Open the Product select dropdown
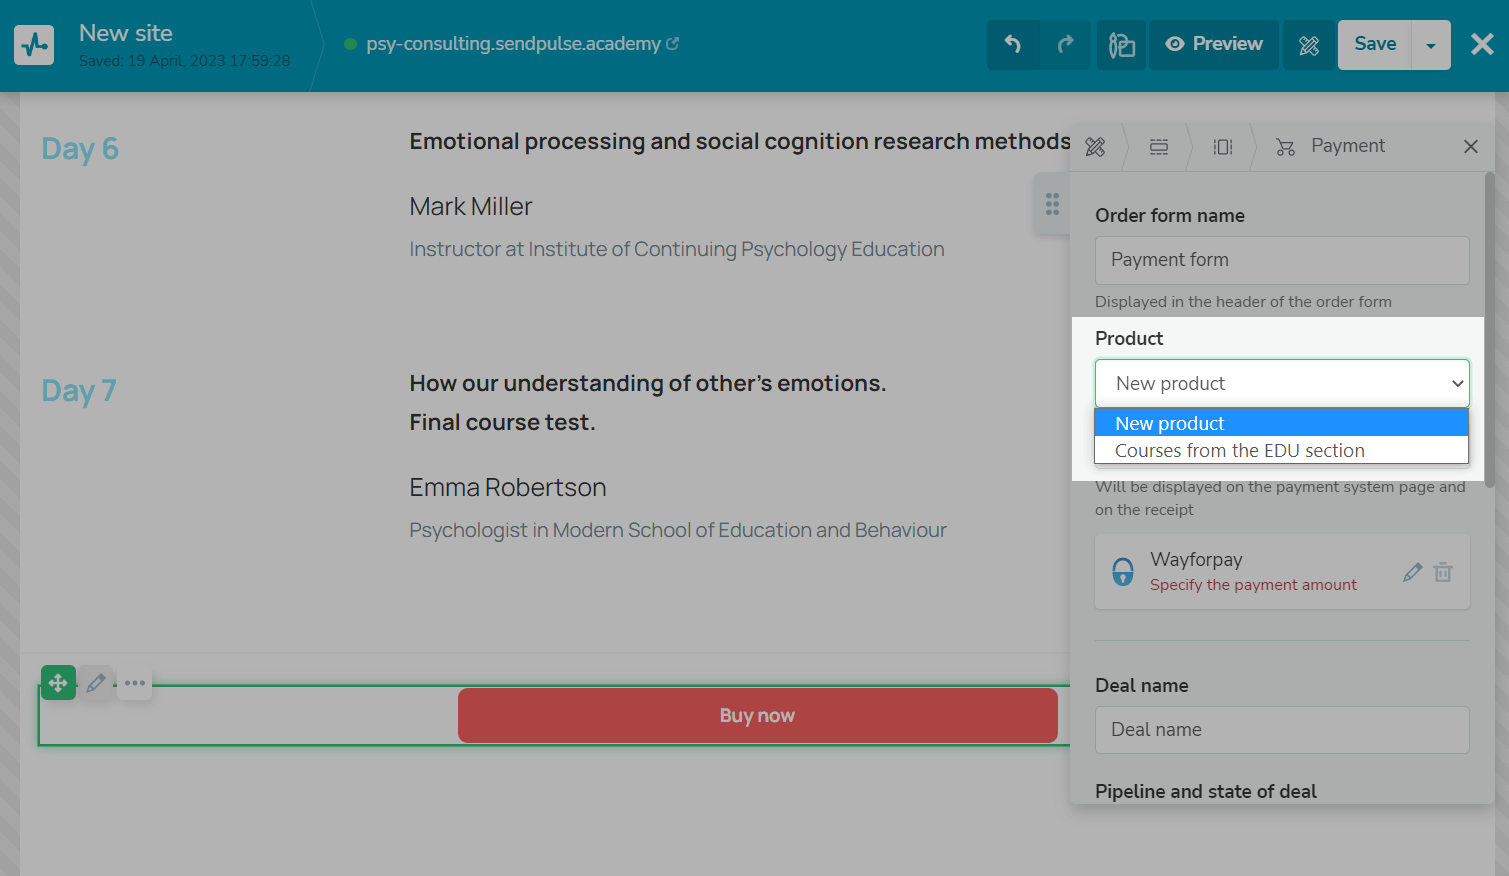This screenshot has width=1509, height=876. click(x=1282, y=384)
